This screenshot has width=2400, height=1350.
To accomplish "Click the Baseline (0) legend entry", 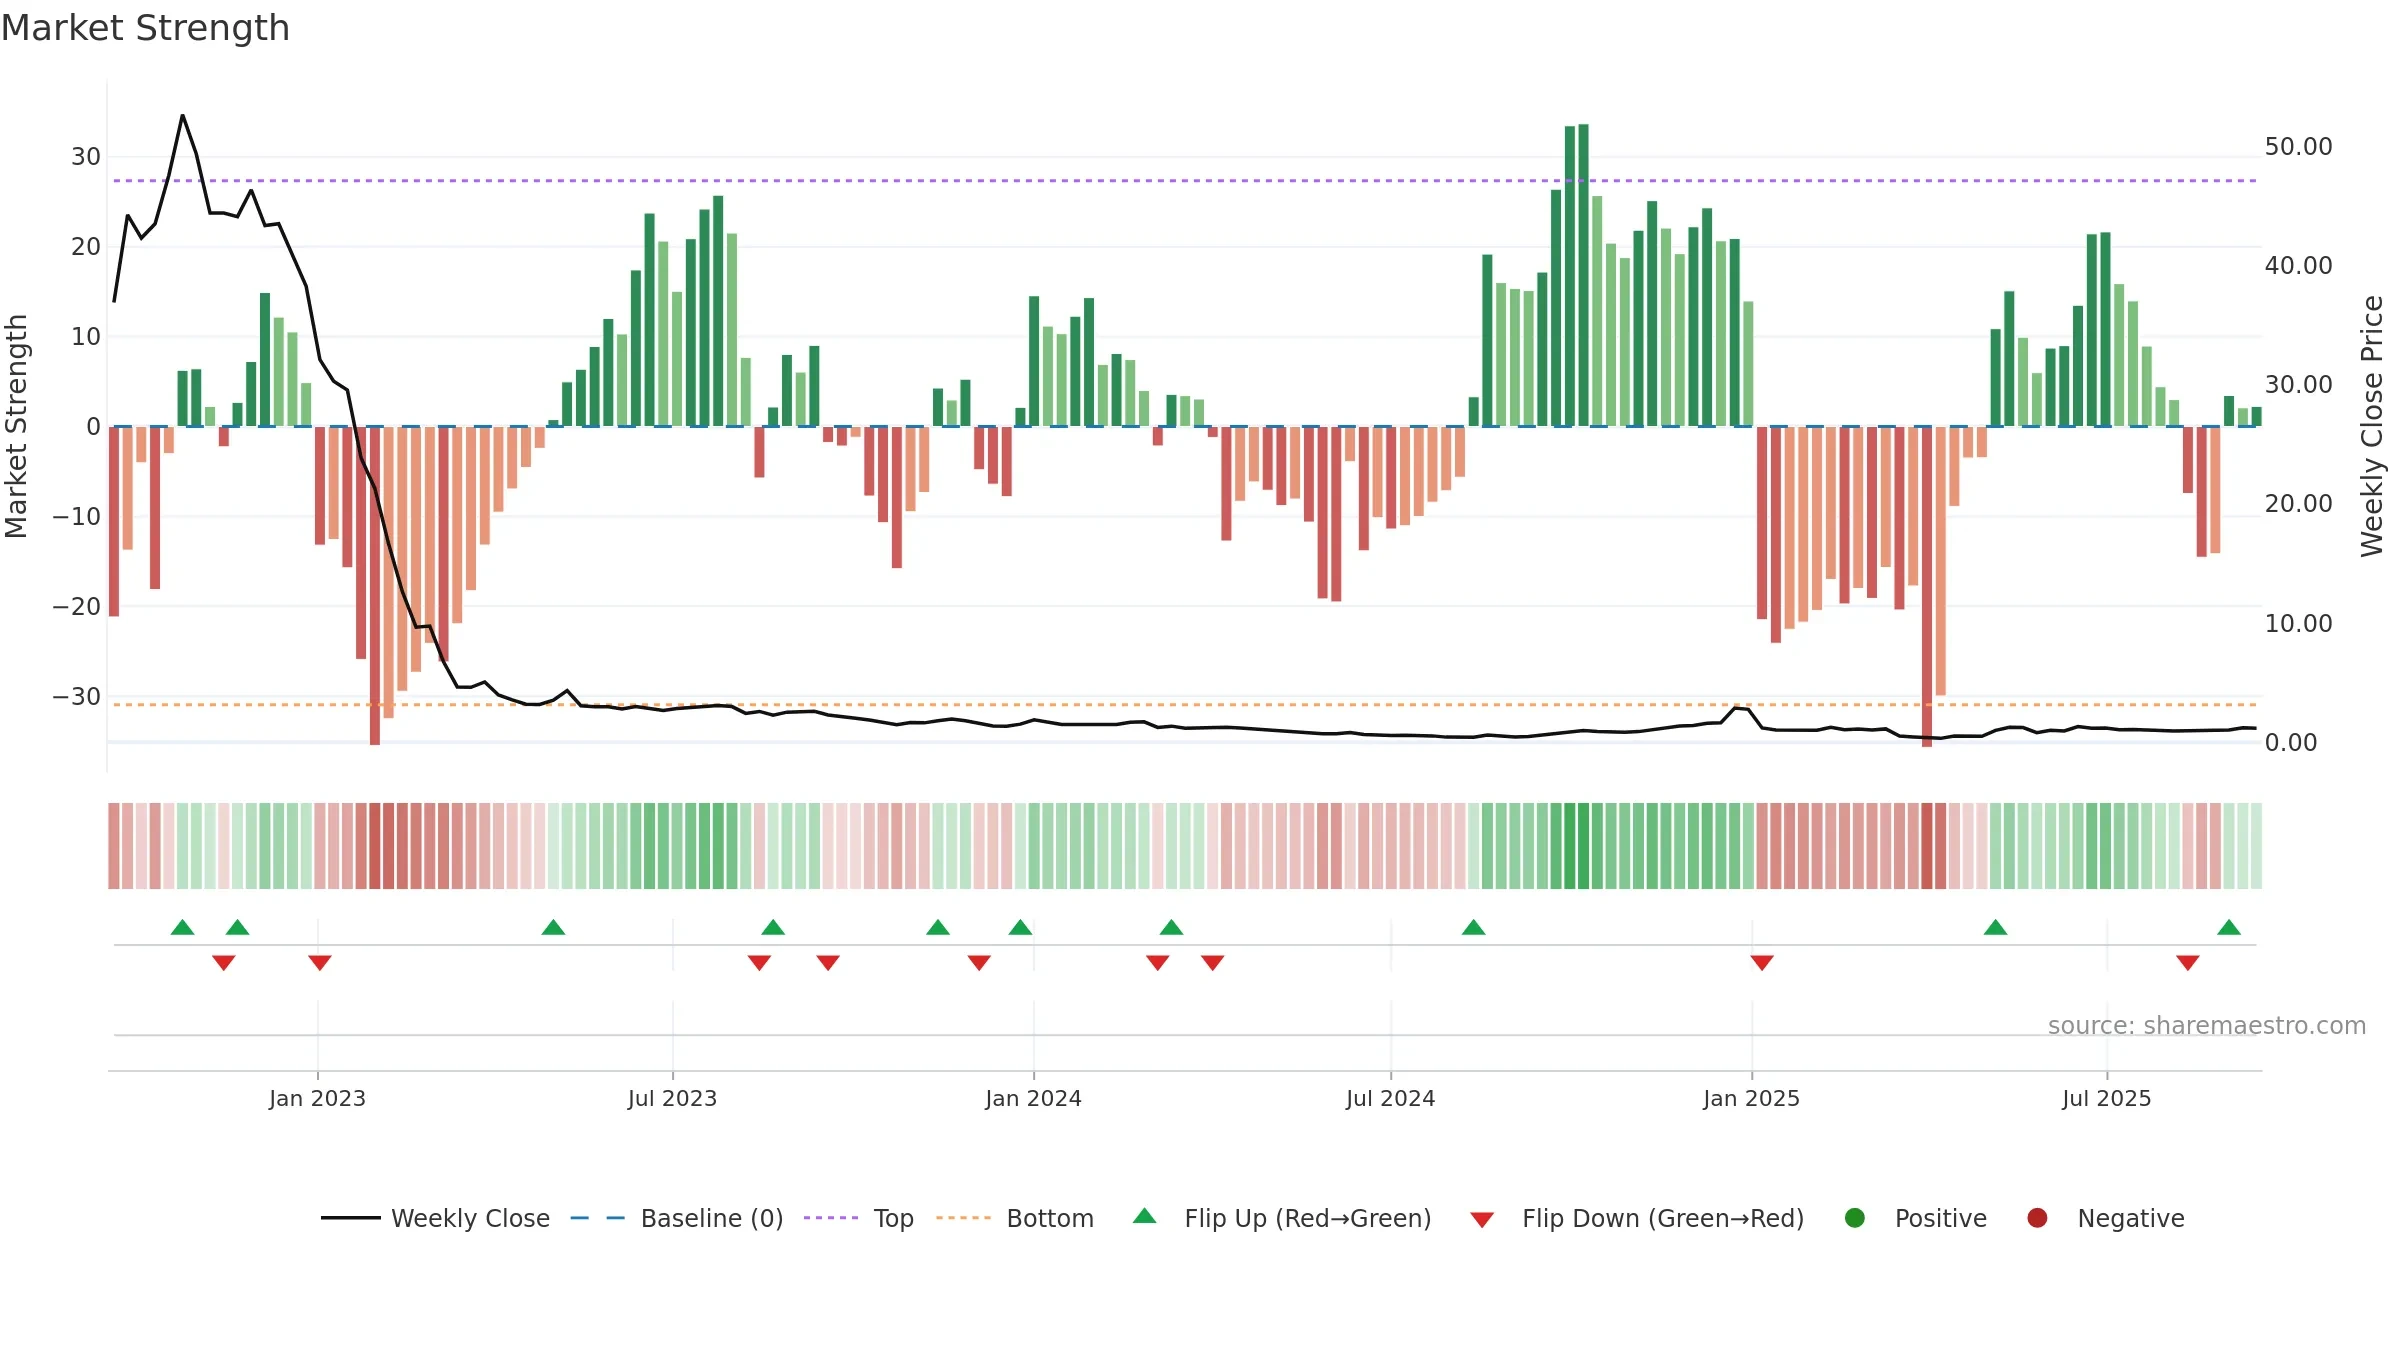I will pyautogui.click(x=677, y=1218).
